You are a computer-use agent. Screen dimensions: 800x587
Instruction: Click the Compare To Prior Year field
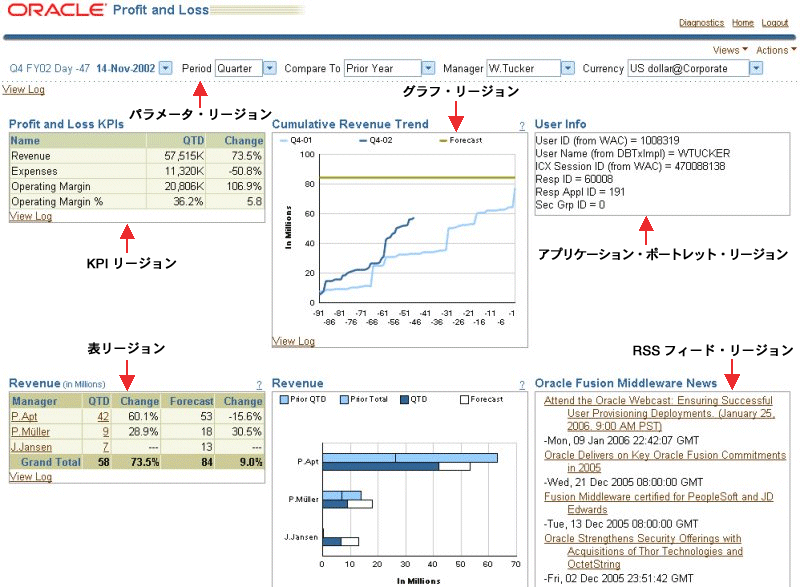[383, 68]
